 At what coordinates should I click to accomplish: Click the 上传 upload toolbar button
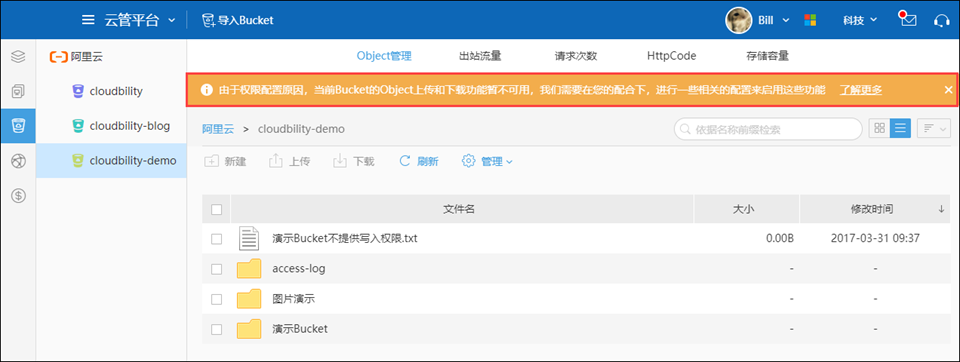[x=290, y=162]
